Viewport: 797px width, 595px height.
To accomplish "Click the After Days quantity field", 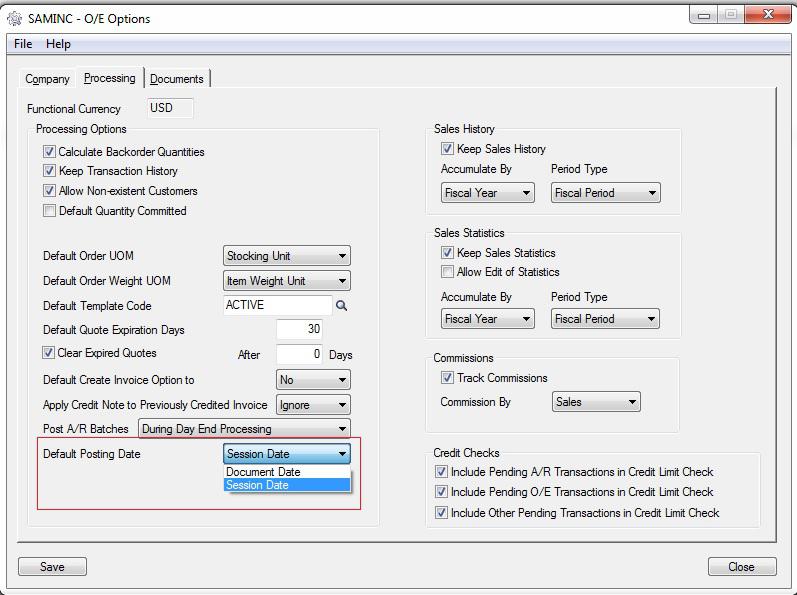I will pos(299,354).
